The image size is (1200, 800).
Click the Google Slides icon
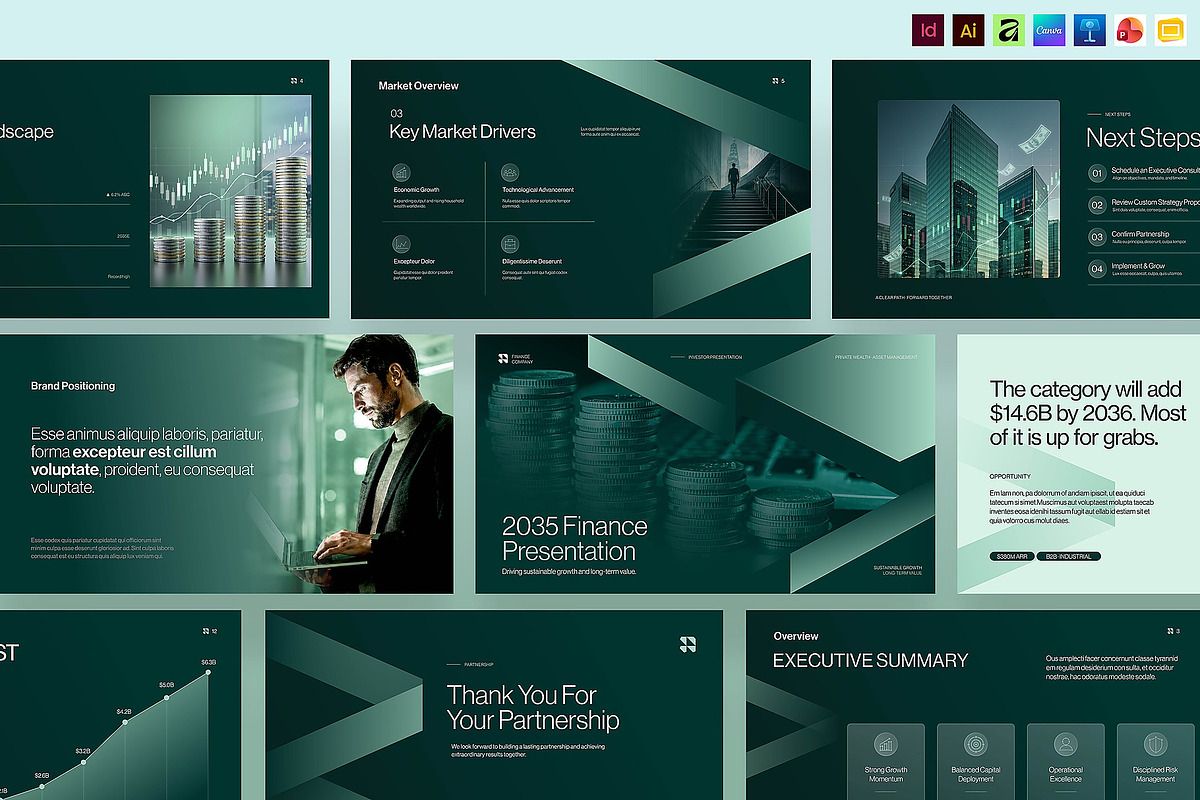pyautogui.click(x=1170, y=31)
